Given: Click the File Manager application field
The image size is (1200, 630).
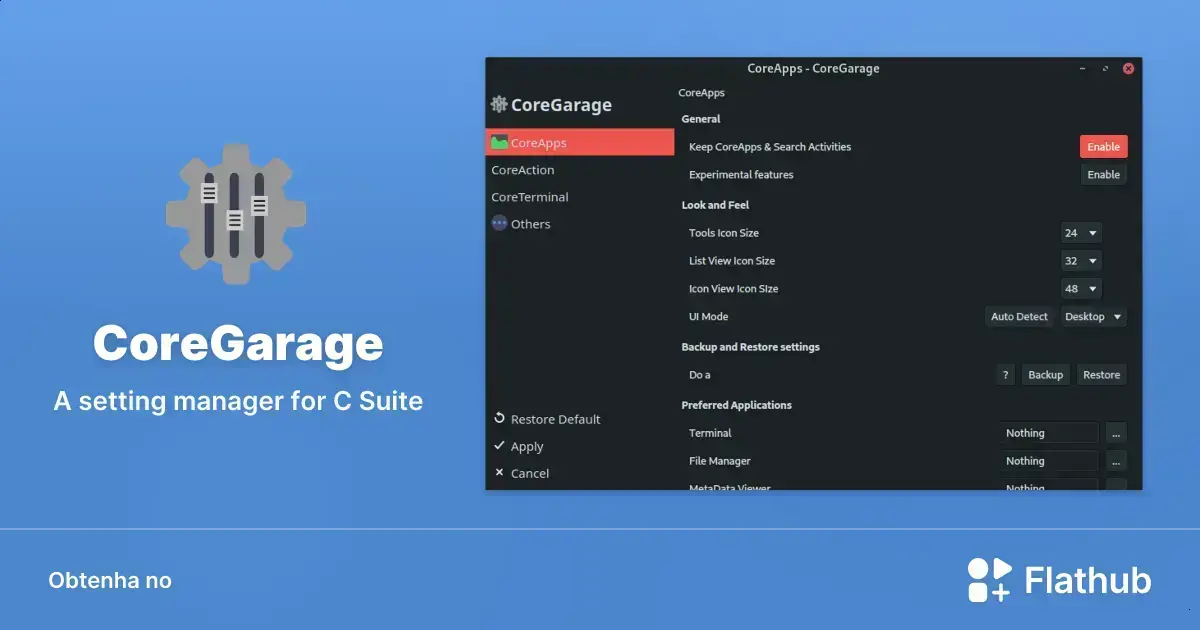Looking at the screenshot, I should [1049, 461].
